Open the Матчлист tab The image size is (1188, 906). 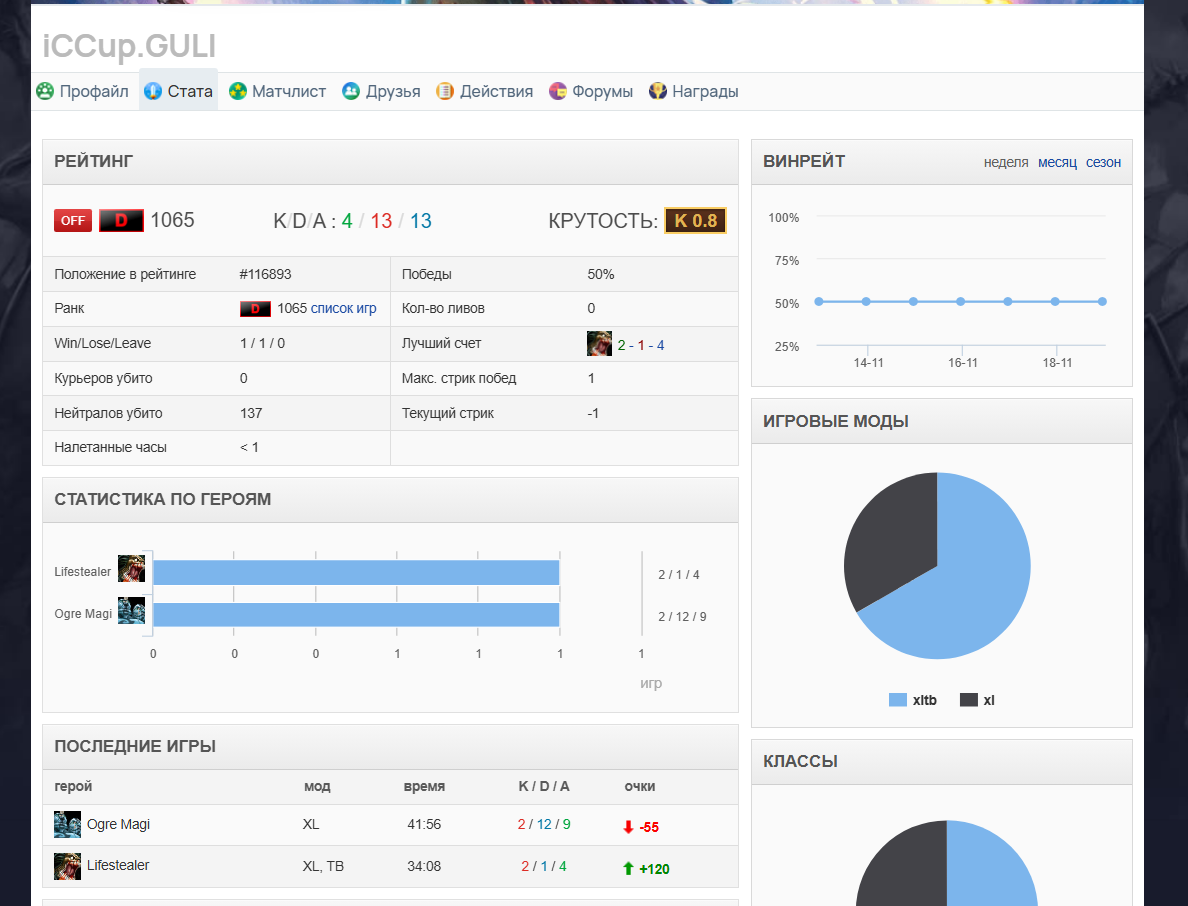[277, 91]
